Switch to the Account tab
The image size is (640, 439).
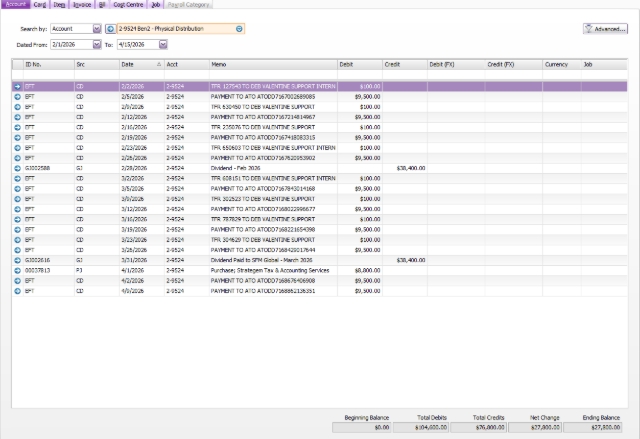[x=16, y=4]
